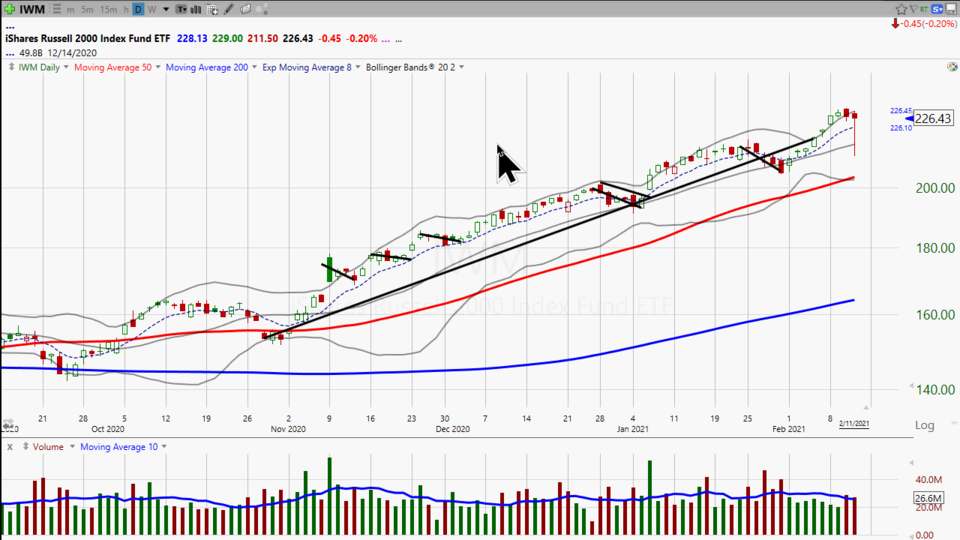Click the iShares Russell 2000 Index Fund ETF name
This screenshot has height=540, width=960.
(x=88, y=38)
